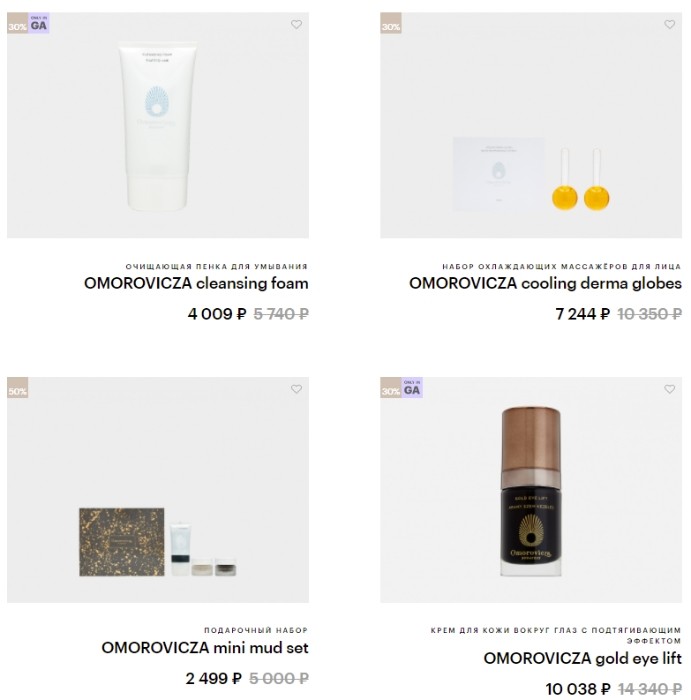Click the 50% discount badge on mud set
The height and width of the screenshot is (700, 691).
pos(17,388)
